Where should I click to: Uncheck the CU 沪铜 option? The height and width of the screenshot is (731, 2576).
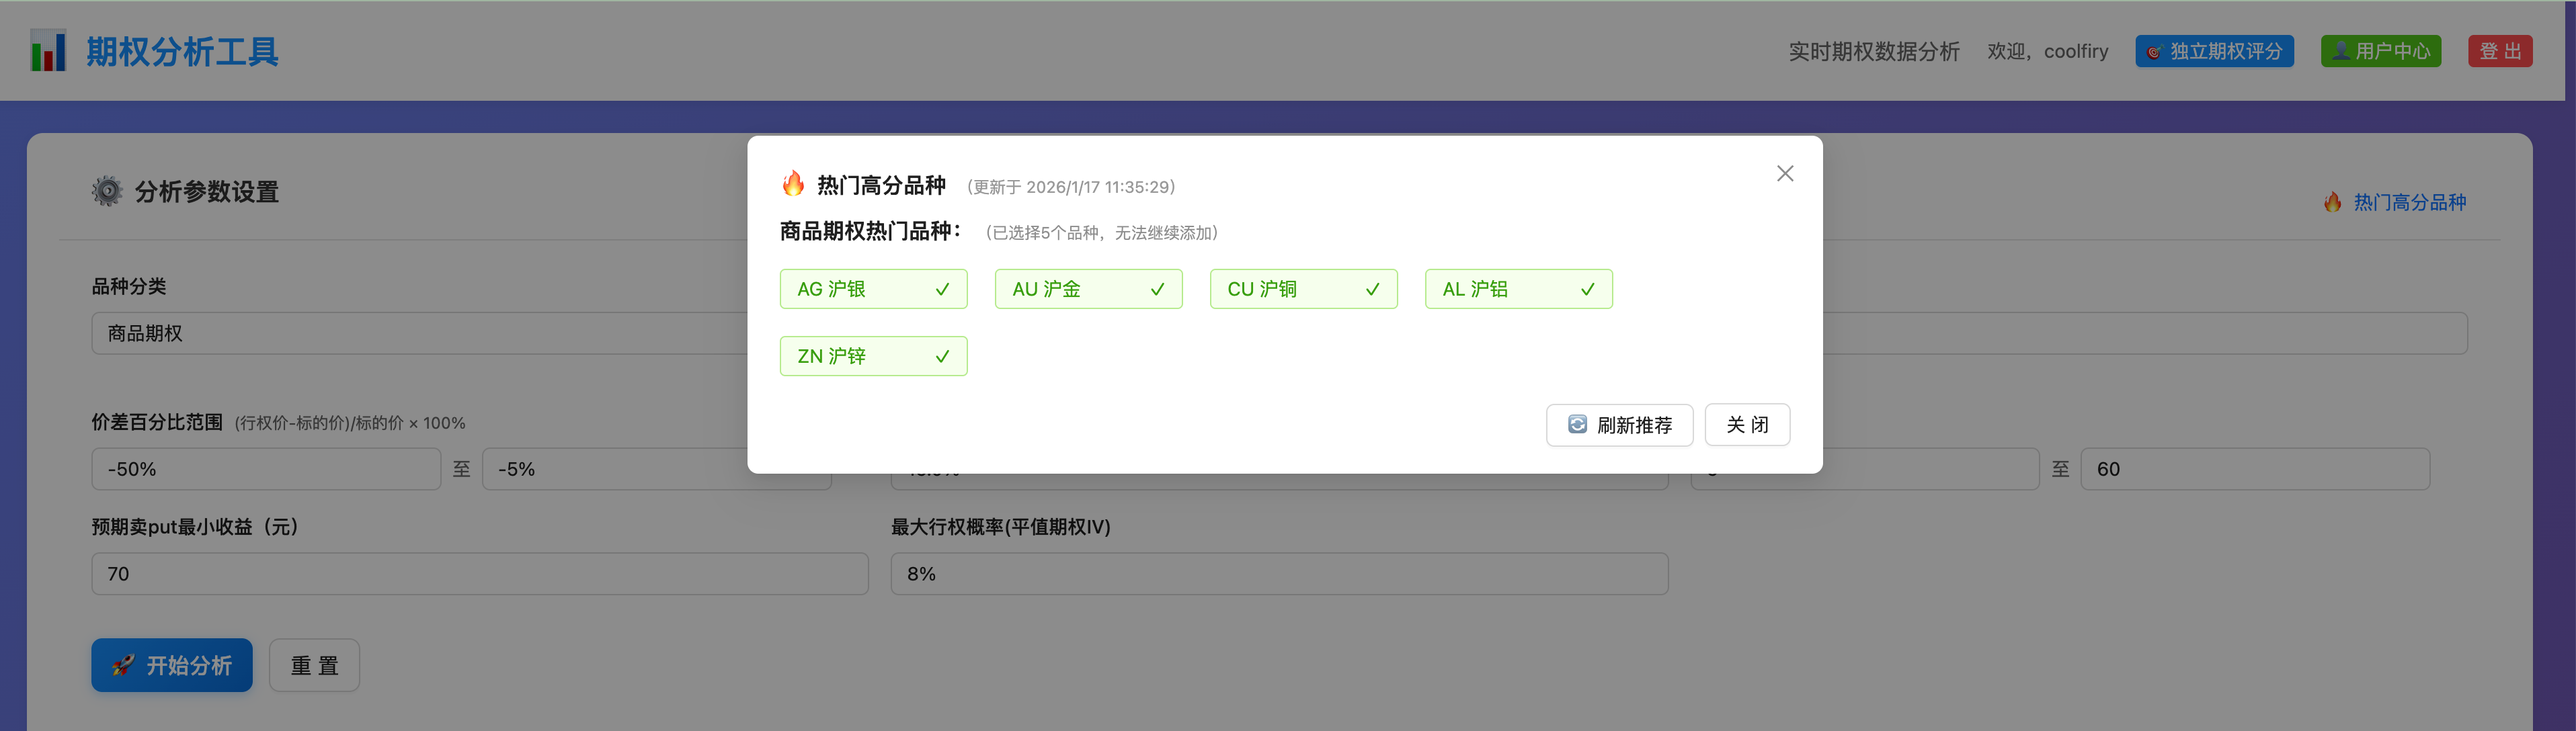(1303, 289)
